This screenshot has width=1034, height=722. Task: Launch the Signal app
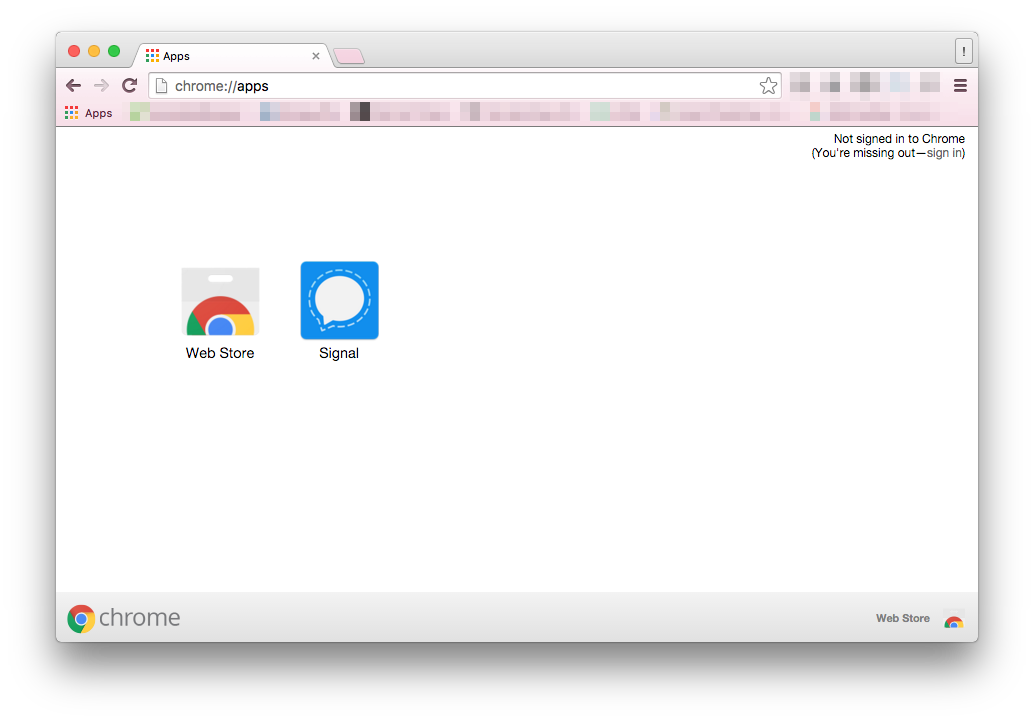coord(339,301)
